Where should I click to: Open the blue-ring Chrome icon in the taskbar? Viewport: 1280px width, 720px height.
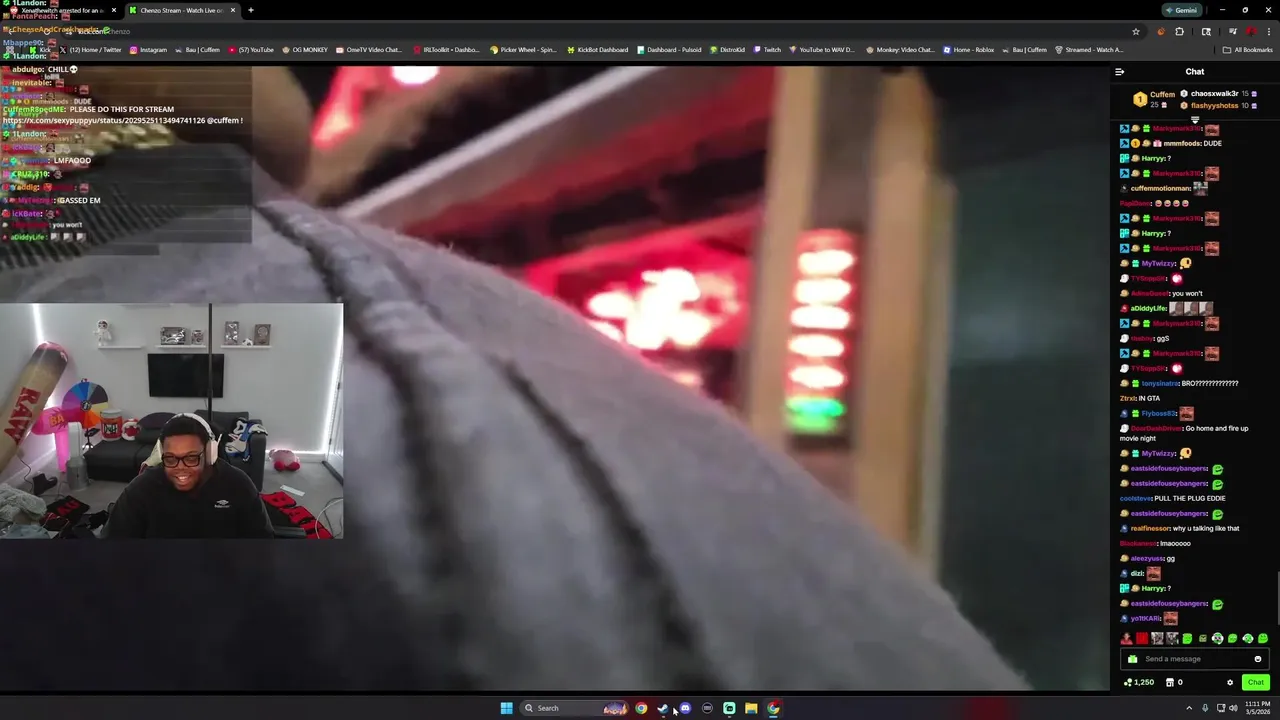[x=641, y=708]
